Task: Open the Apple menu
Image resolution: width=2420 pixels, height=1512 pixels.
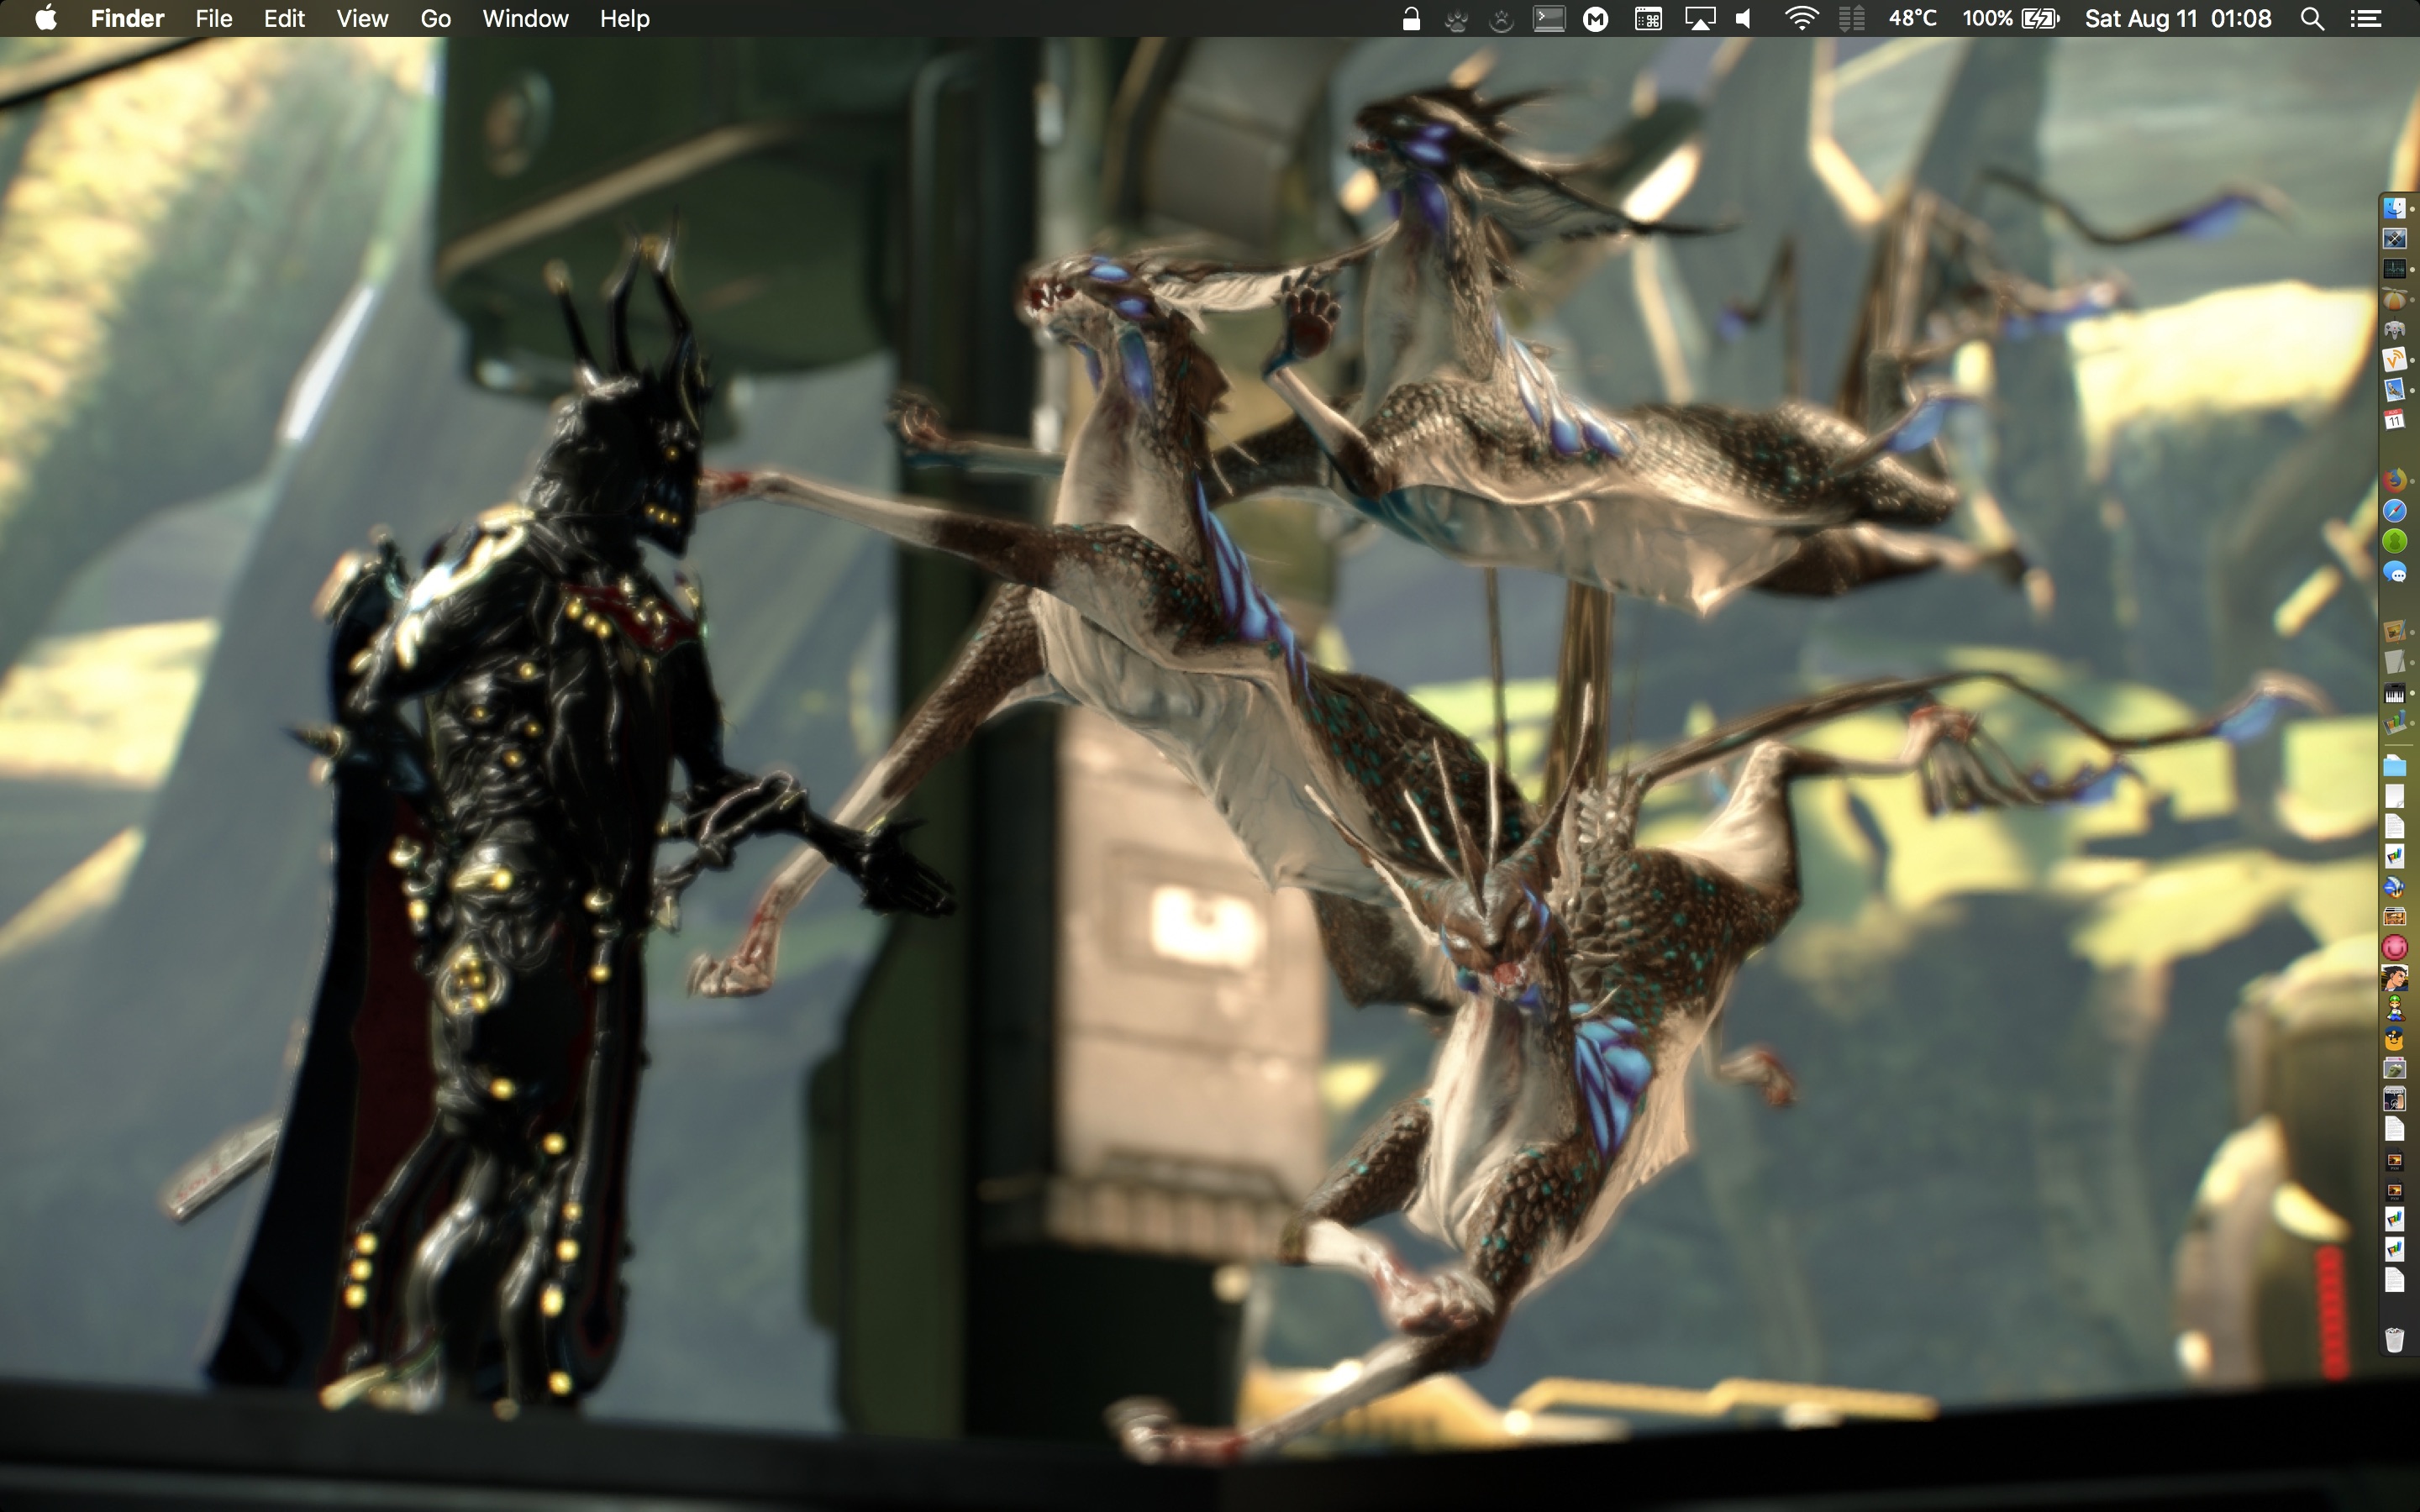Action: tap(45, 18)
